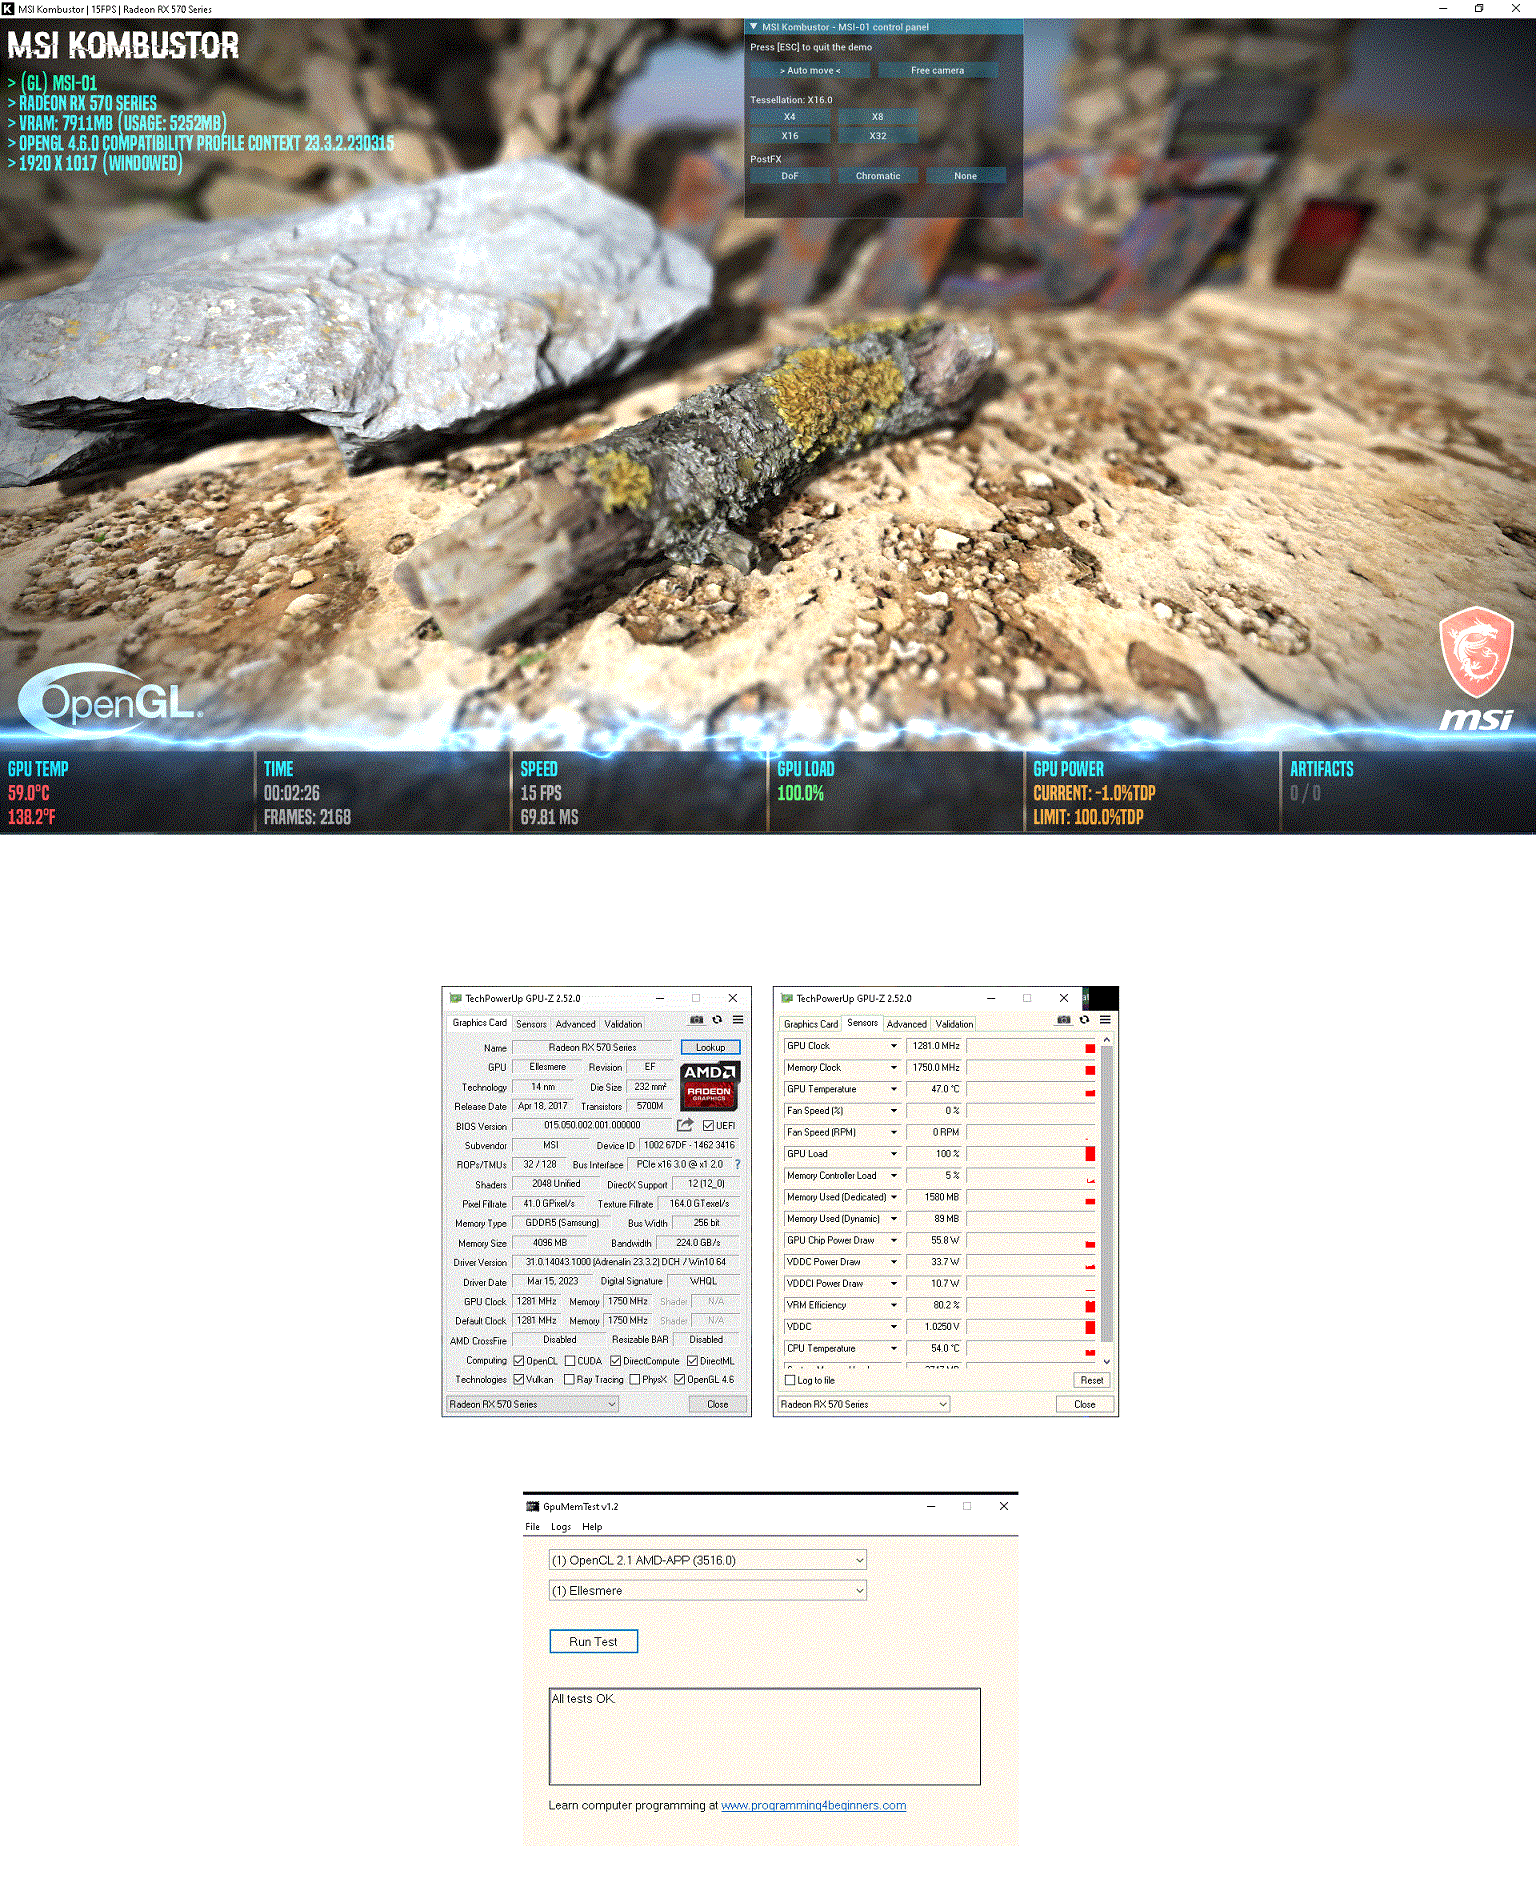Click the GpuMemTest app icon in its title bar
The height and width of the screenshot is (1879, 1536).
(x=533, y=1506)
